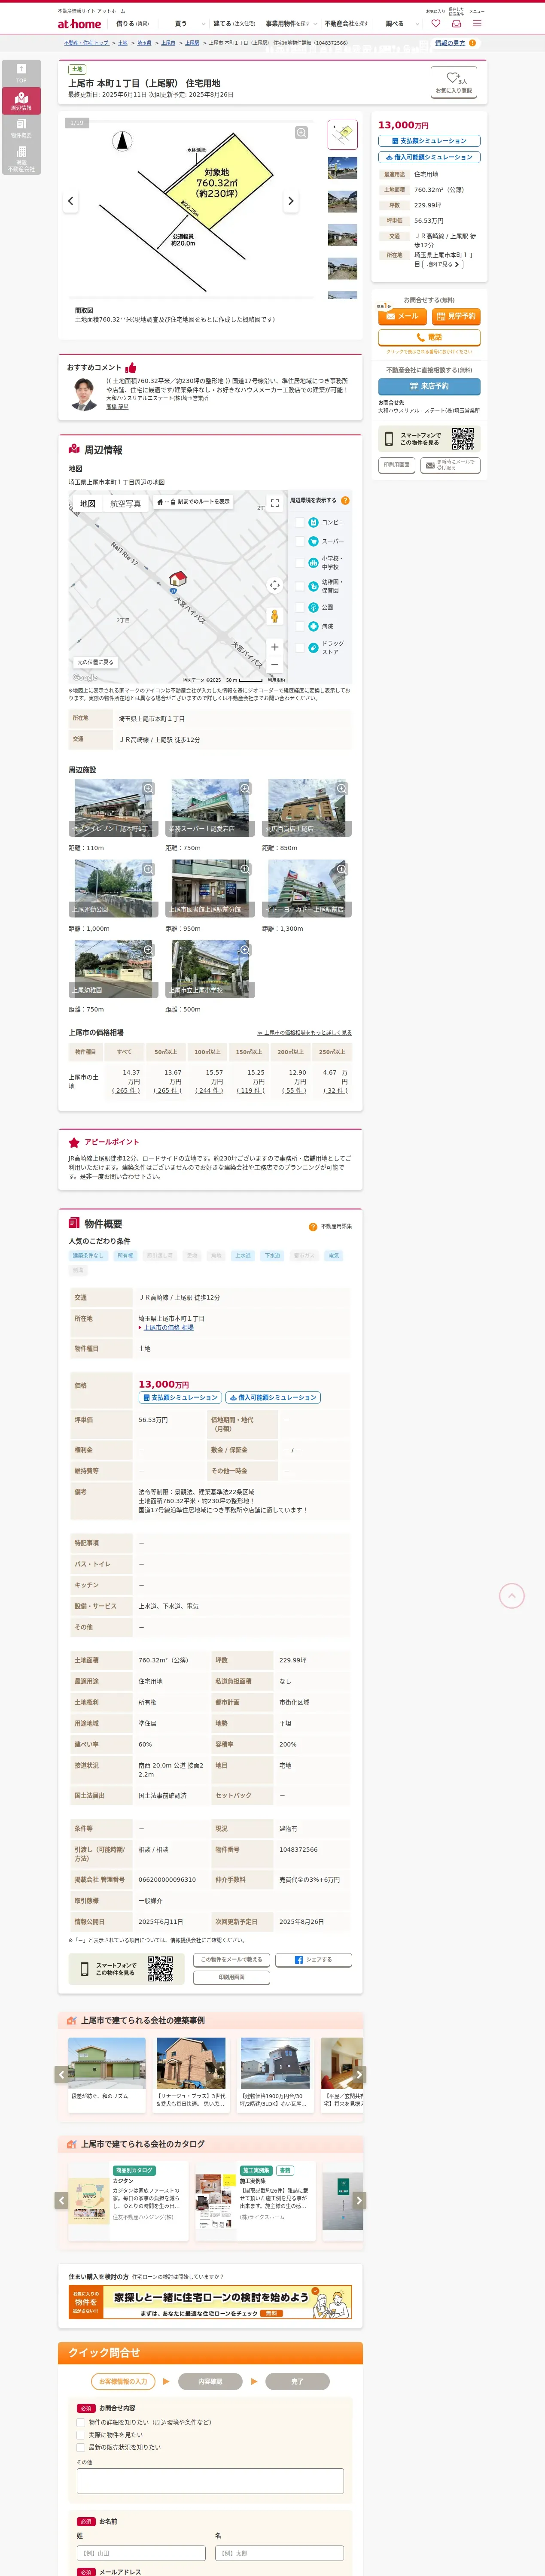Image resolution: width=545 pixels, height=2576 pixels.
Task: Show previous property photo with left arrow
Action: pos(70,201)
